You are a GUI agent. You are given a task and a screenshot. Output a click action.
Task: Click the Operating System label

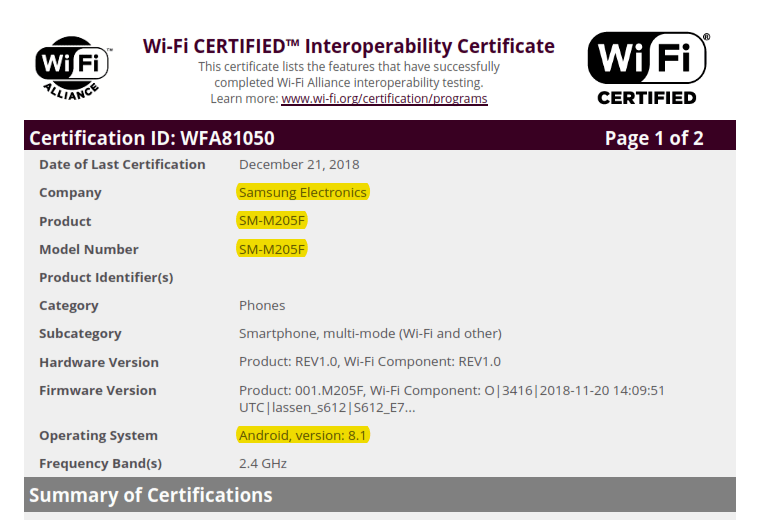click(x=98, y=435)
